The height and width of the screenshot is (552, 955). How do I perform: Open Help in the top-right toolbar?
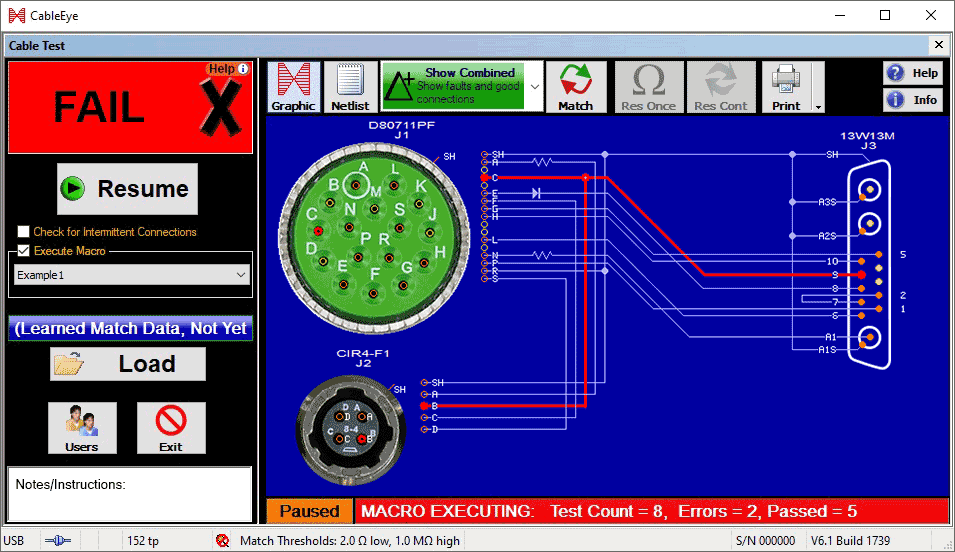tap(912, 73)
